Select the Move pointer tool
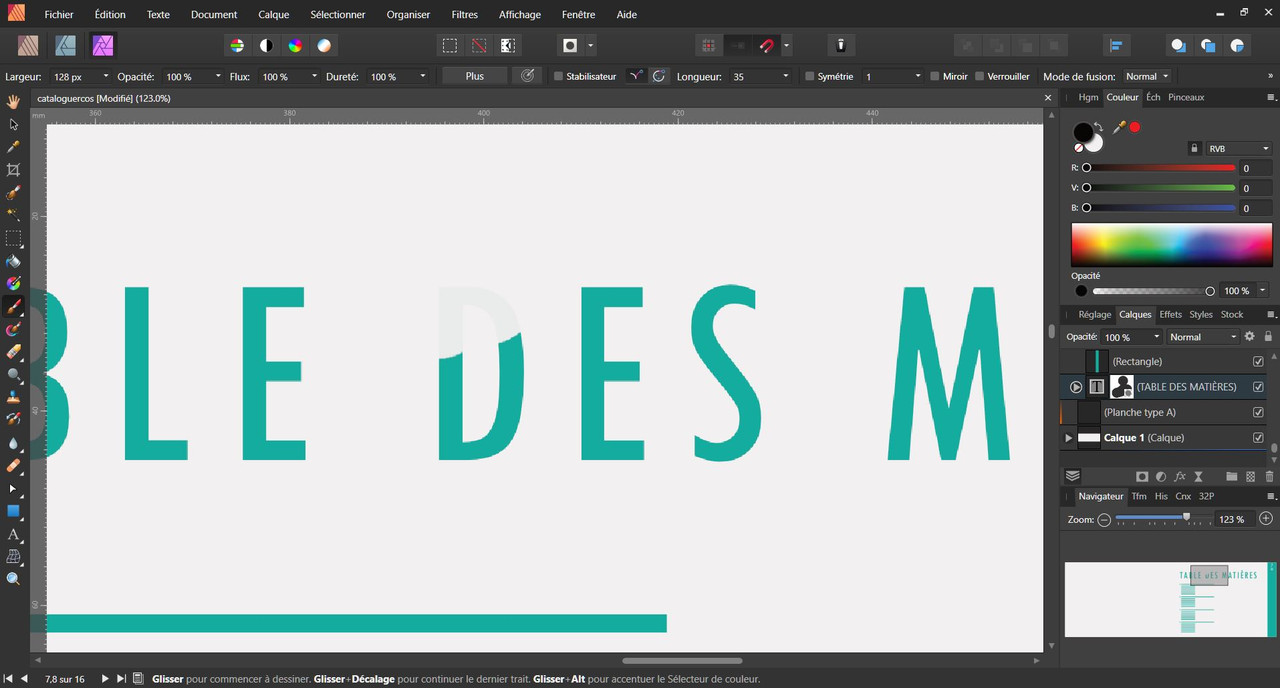Image resolution: width=1280 pixels, height=688 pixels. [x=14, y=124]
